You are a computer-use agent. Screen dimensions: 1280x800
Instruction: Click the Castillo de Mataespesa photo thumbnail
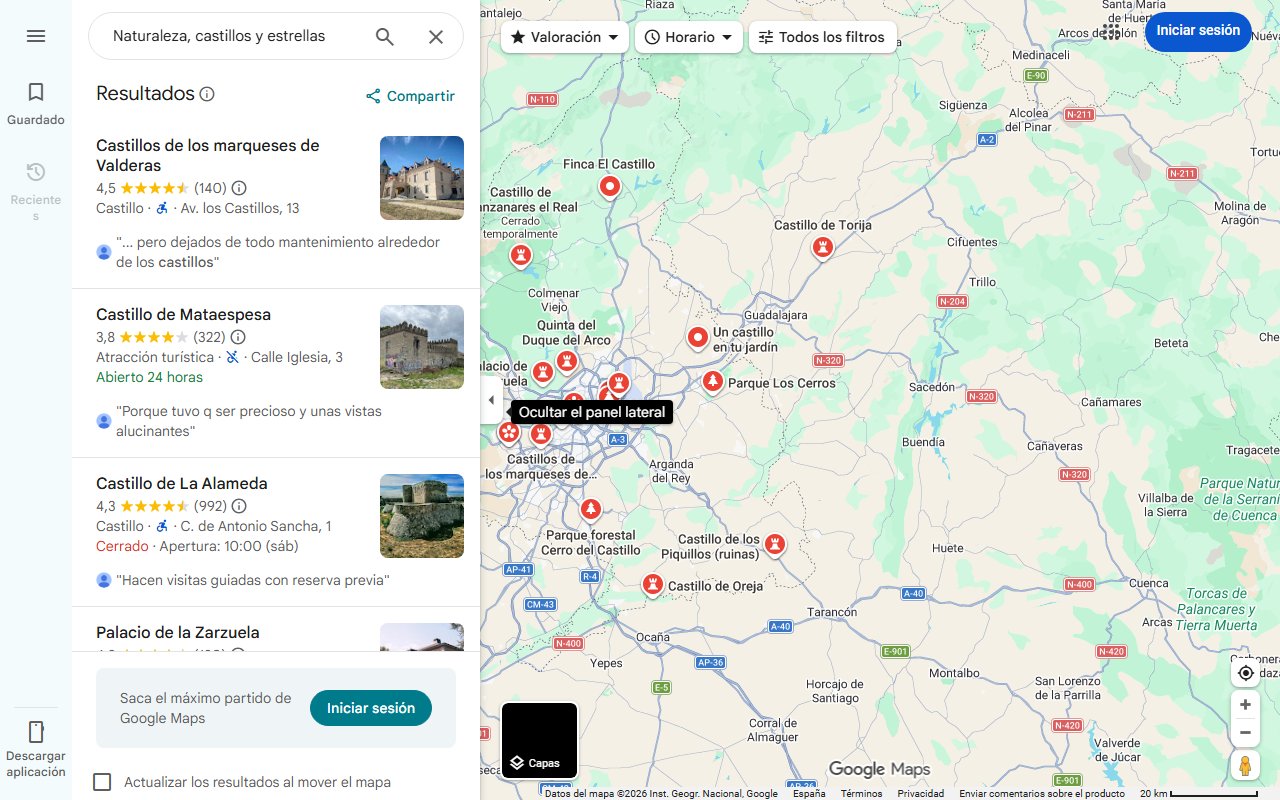click(421, 347)
